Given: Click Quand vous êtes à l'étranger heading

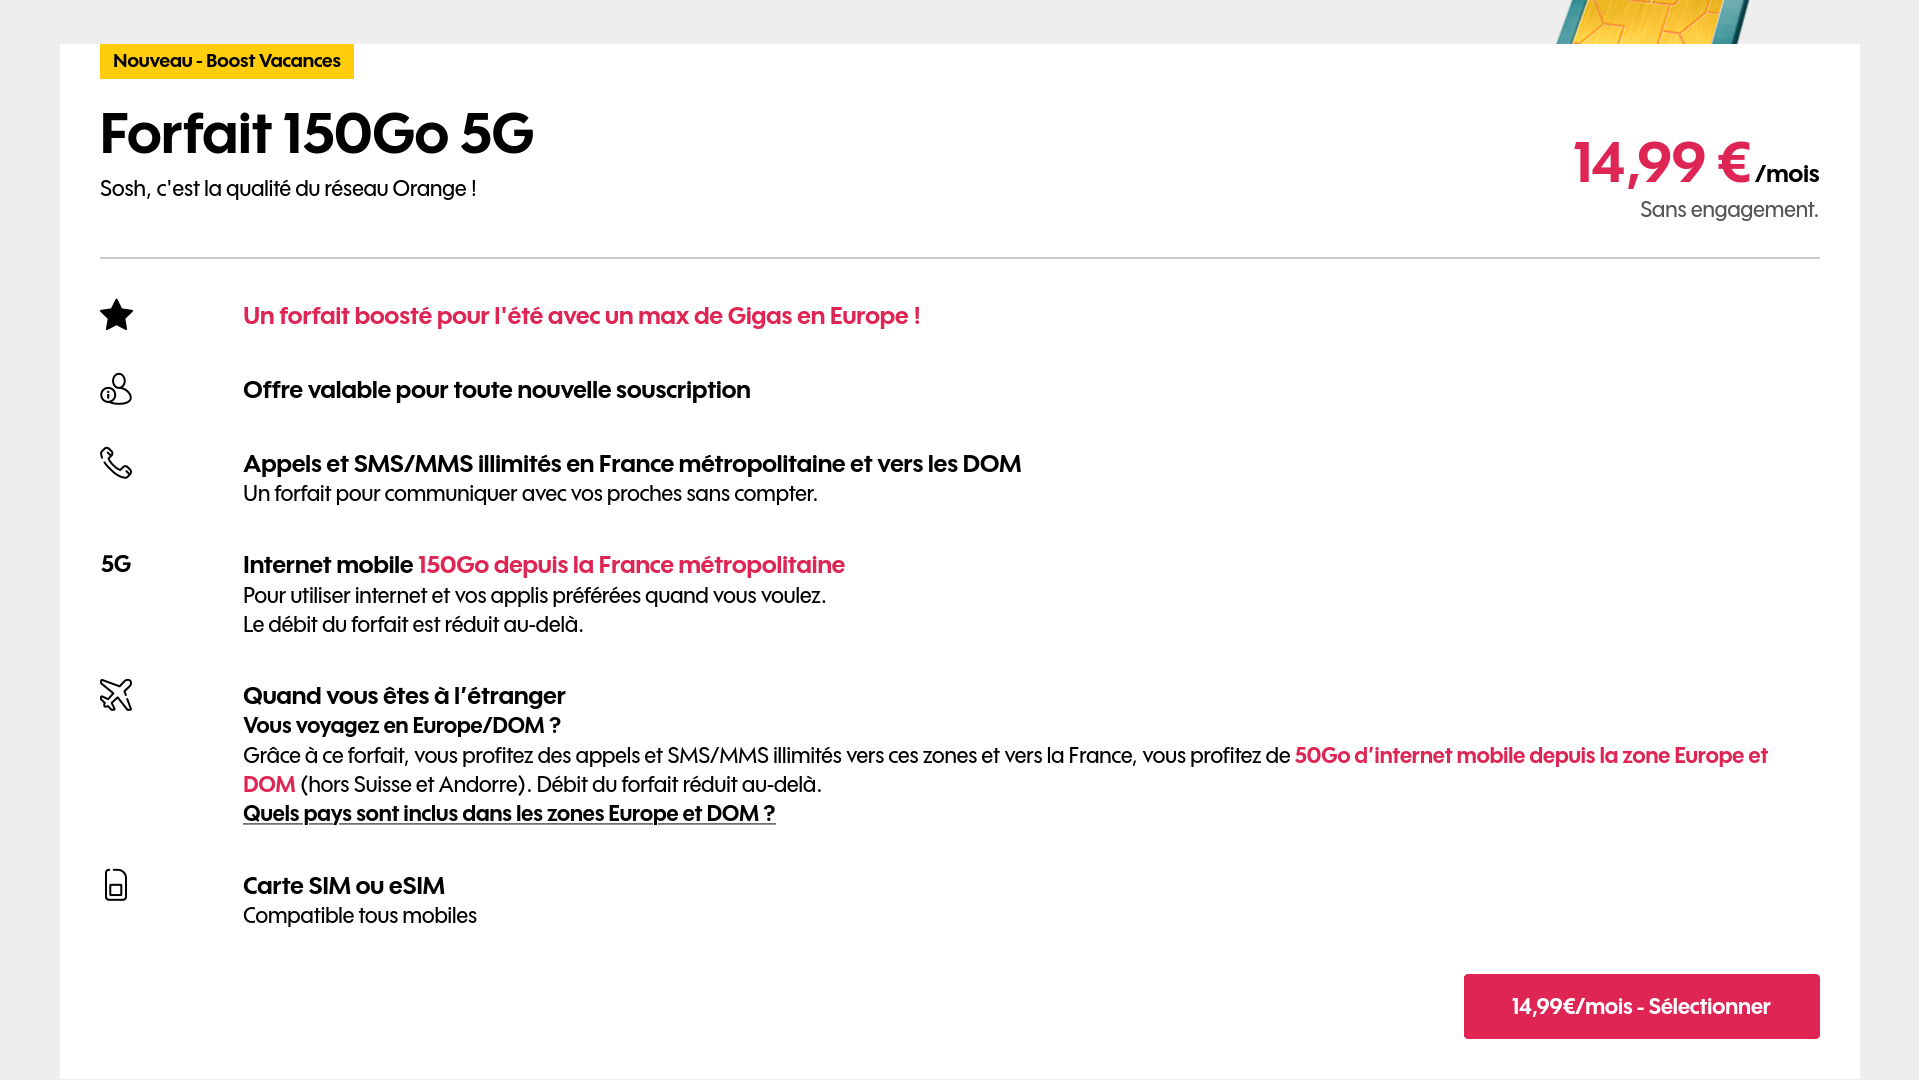Looking at the screenshot, I should [404, 696].
